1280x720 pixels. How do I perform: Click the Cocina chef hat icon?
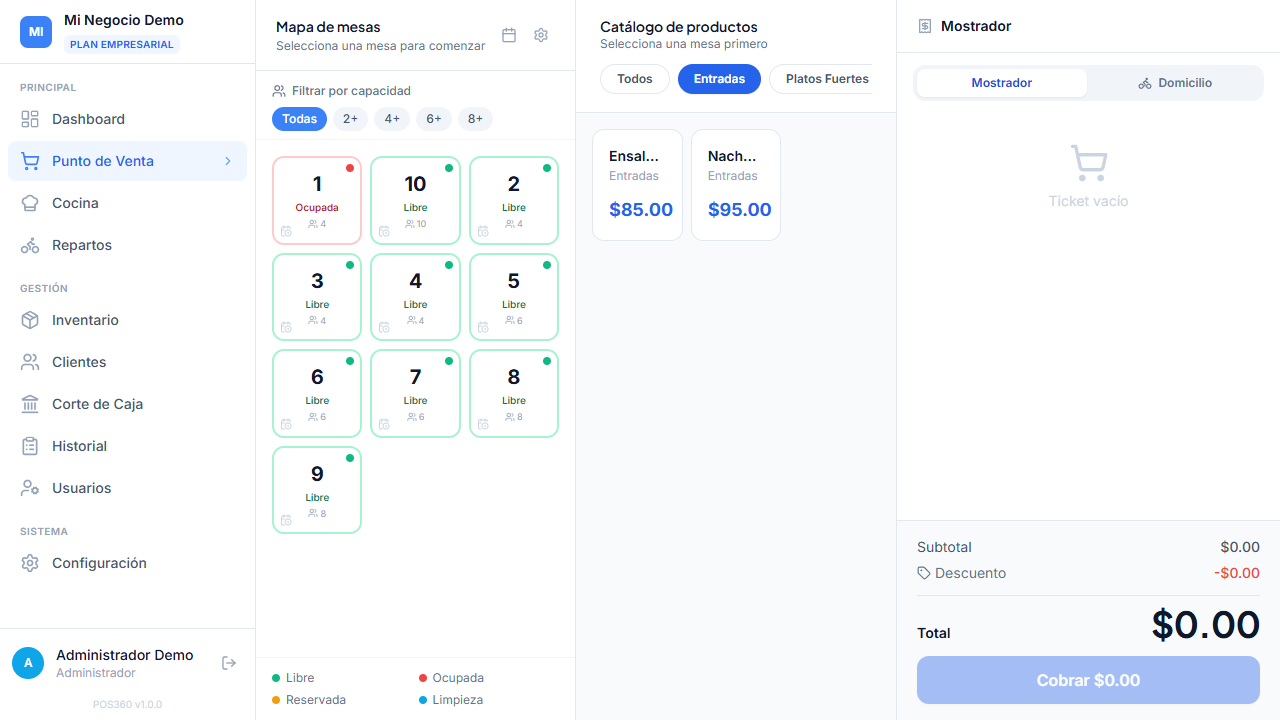(x=30, y=203)
